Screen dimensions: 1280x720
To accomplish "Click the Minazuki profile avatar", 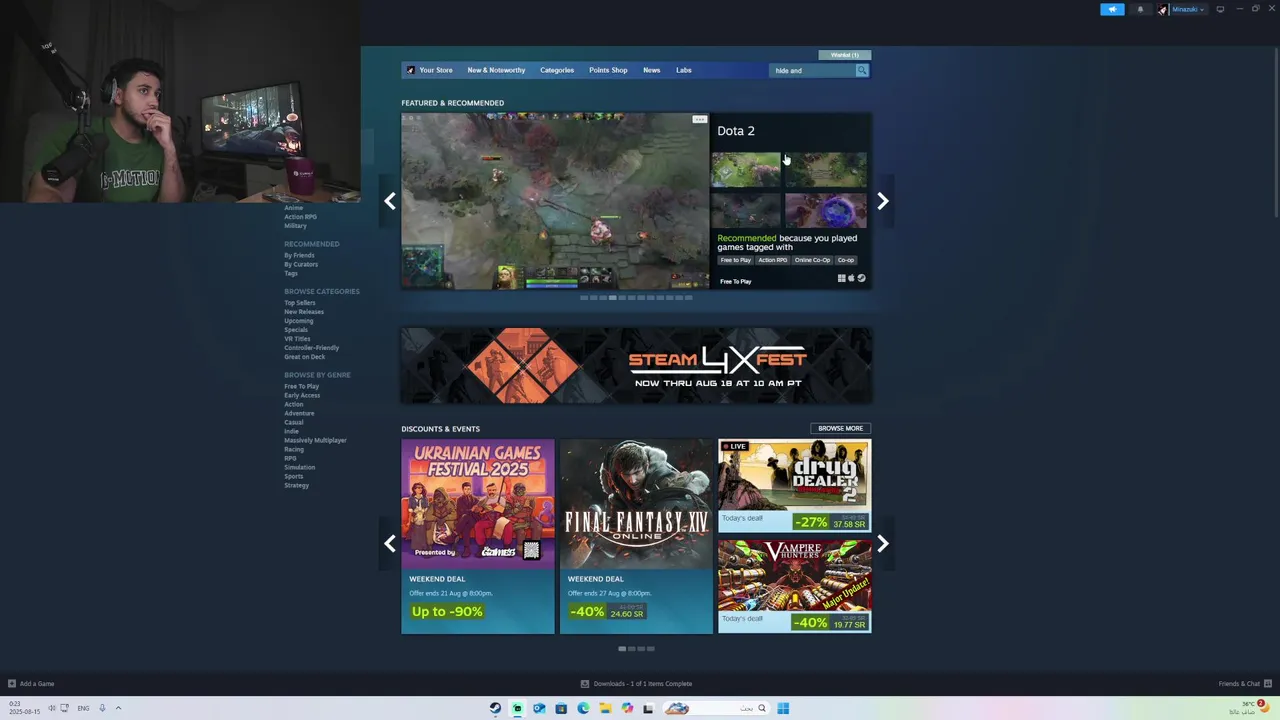I will pyautogui.click(x=1163, y=9).
